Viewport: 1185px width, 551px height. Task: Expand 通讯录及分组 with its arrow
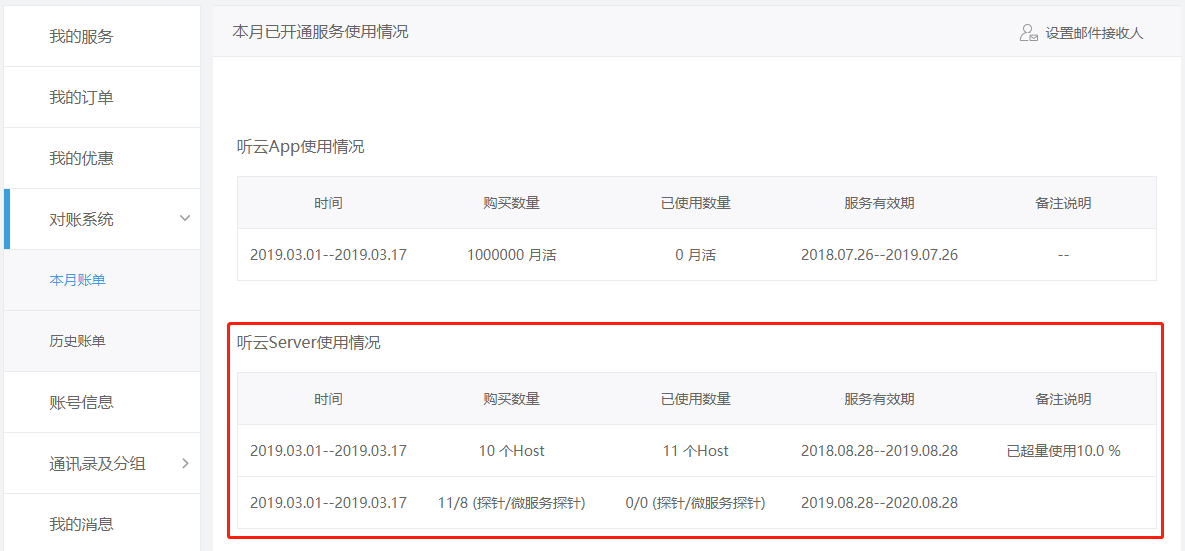185,463
